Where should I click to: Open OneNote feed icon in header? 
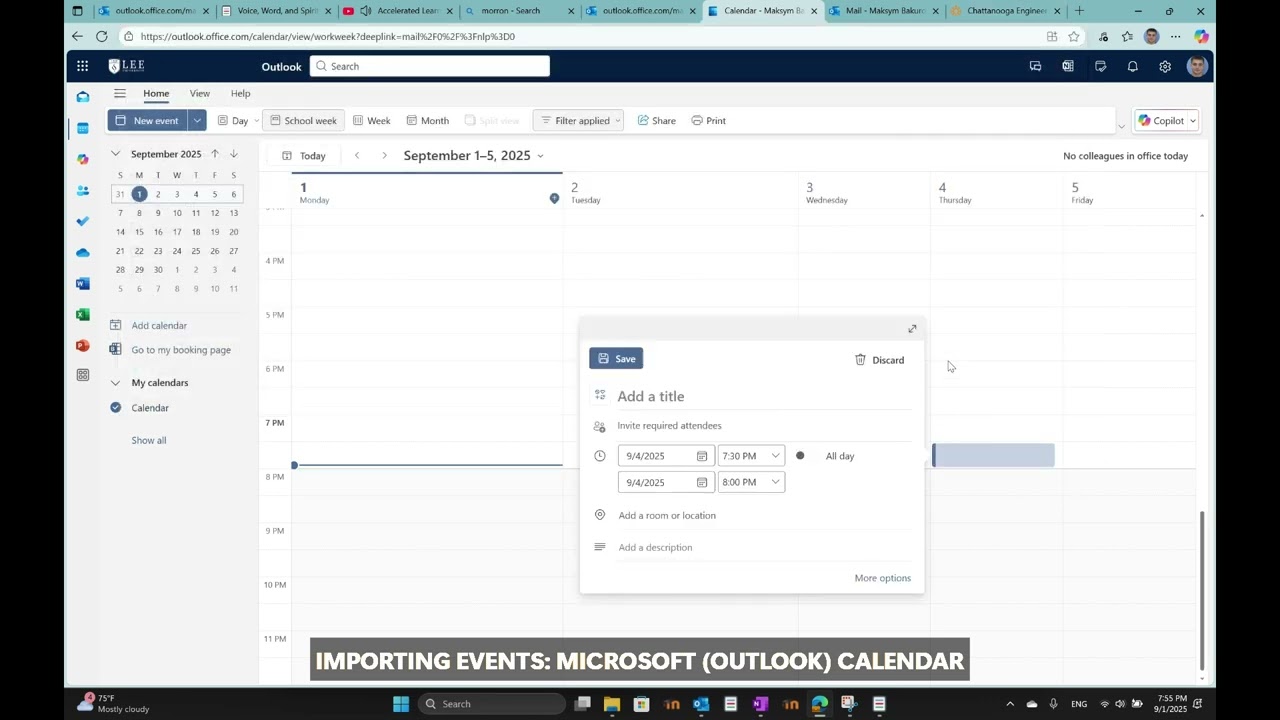1068,66
